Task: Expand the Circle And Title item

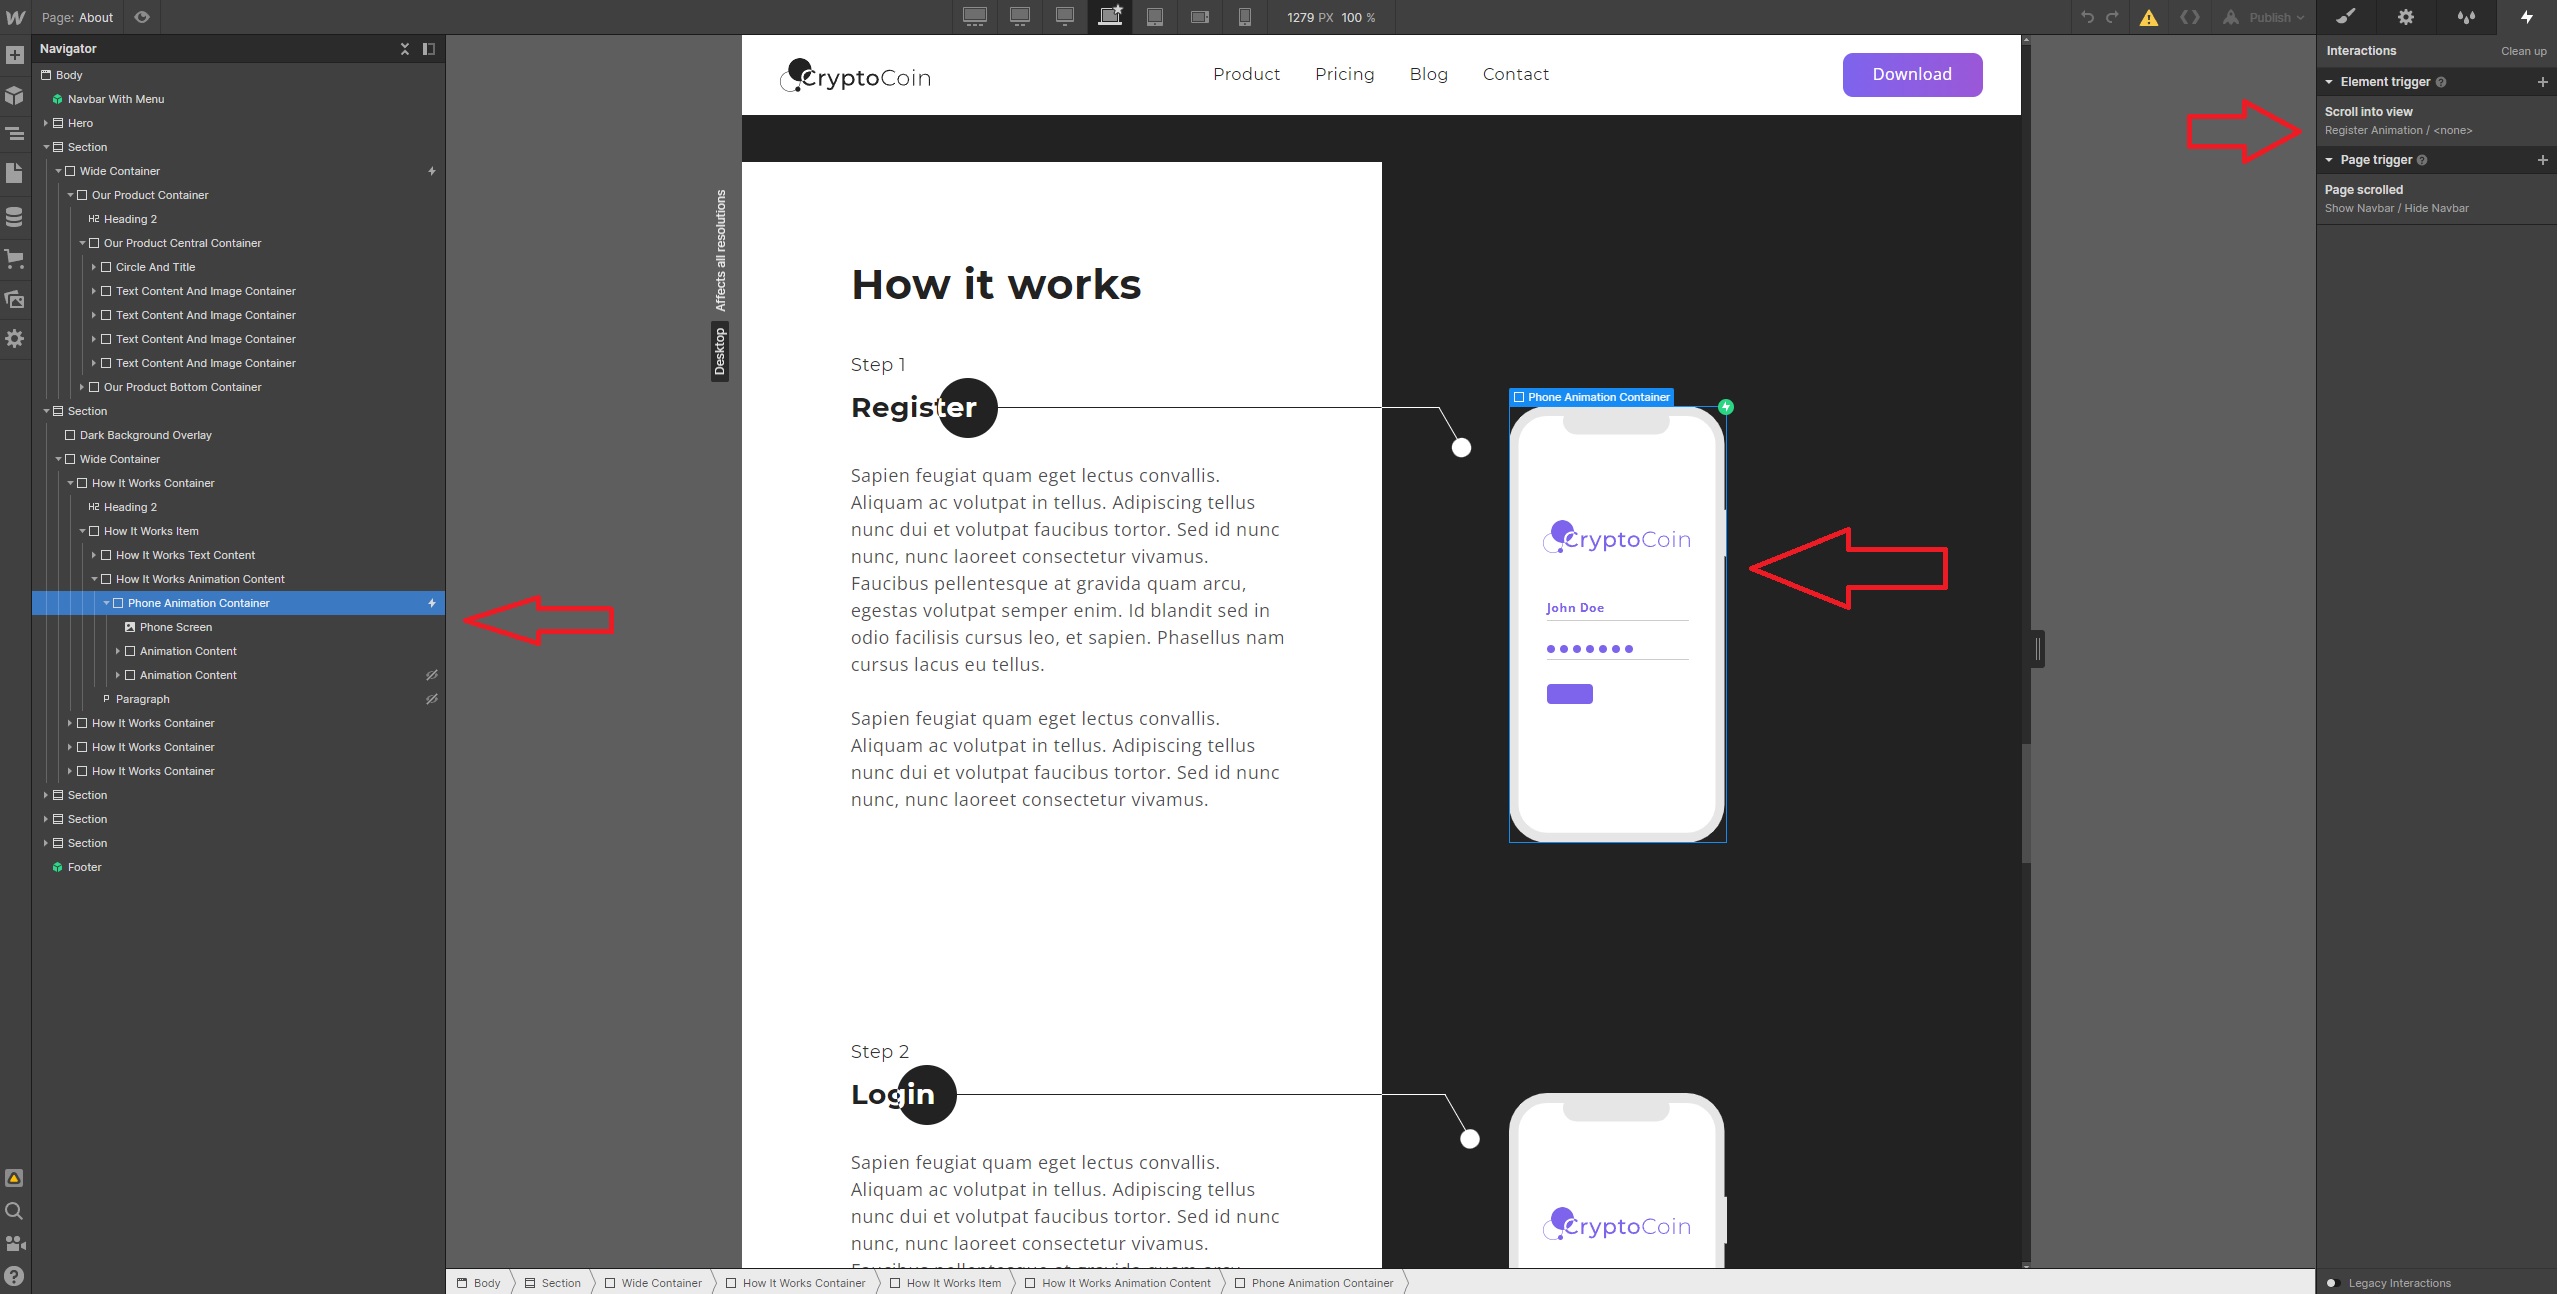Action: 94,267
